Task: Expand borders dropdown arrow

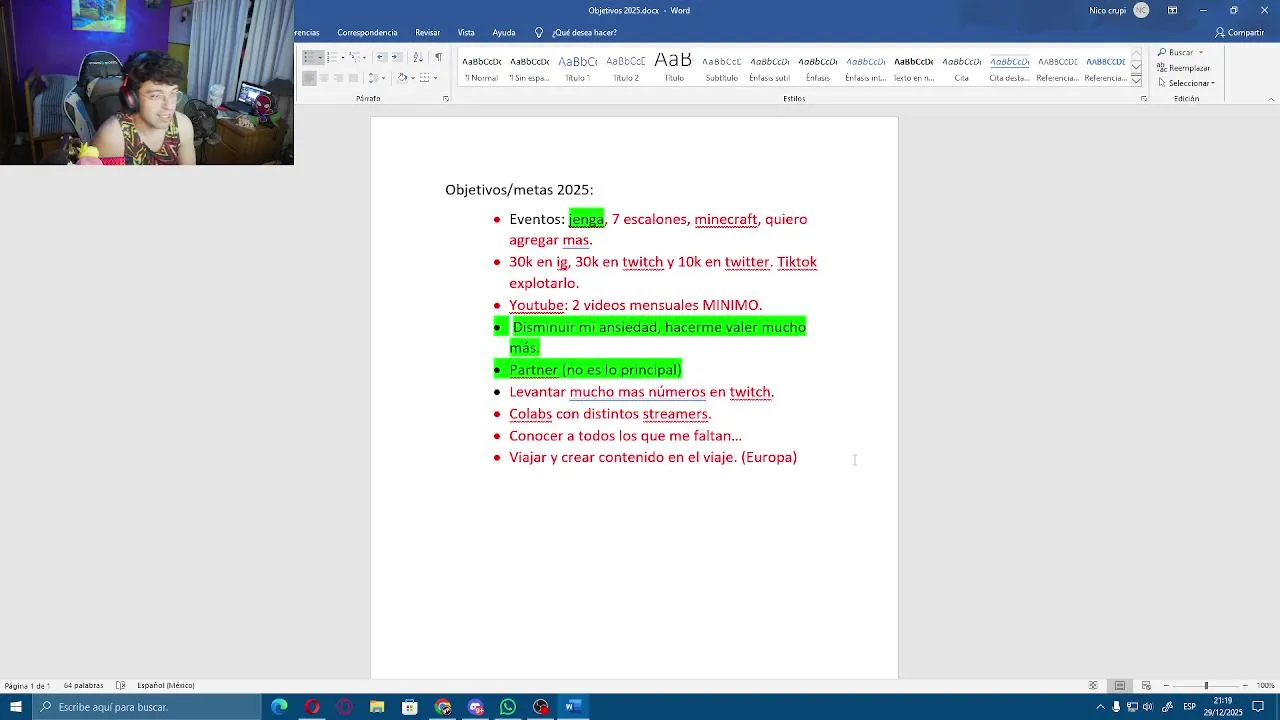Action: pyautogui.click(x=436, y=78)
